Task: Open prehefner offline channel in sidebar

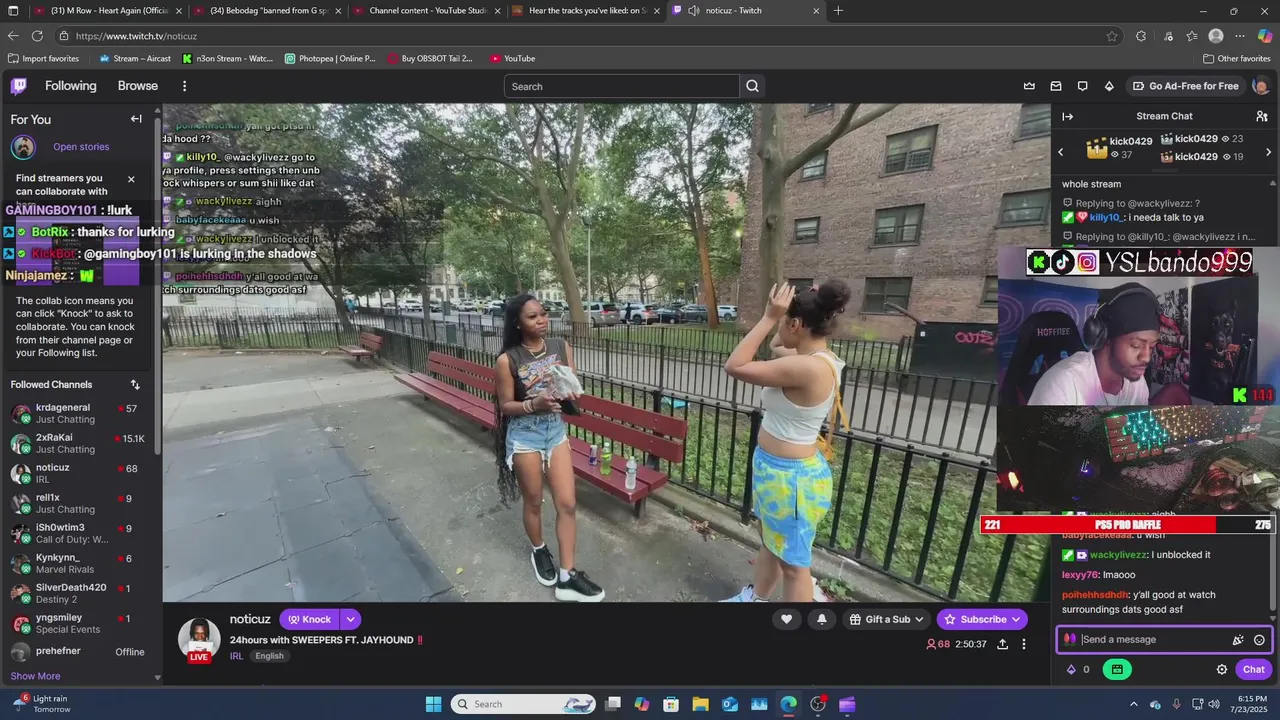Action: tap(80, 652)
